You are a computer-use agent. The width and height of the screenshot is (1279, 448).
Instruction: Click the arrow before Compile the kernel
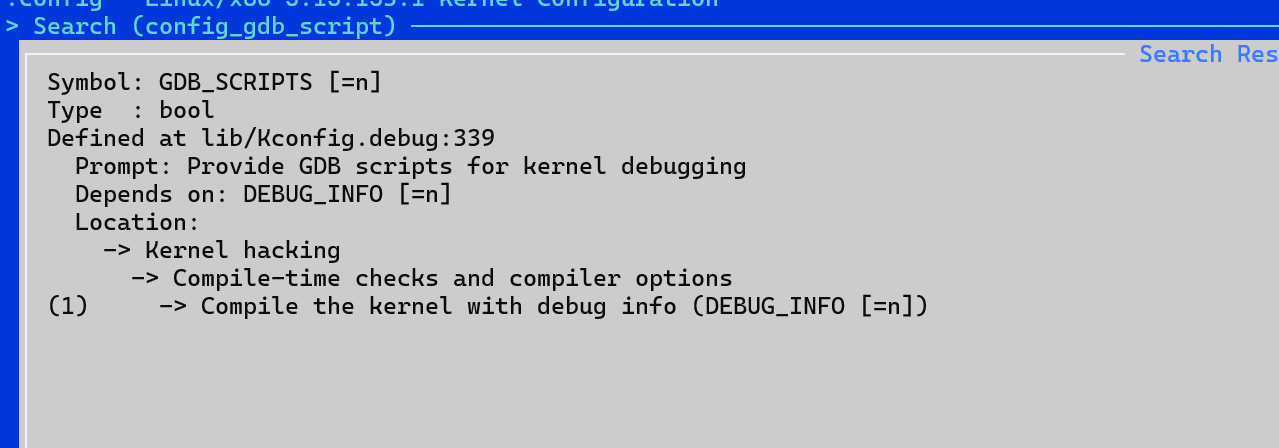[173, 306]
